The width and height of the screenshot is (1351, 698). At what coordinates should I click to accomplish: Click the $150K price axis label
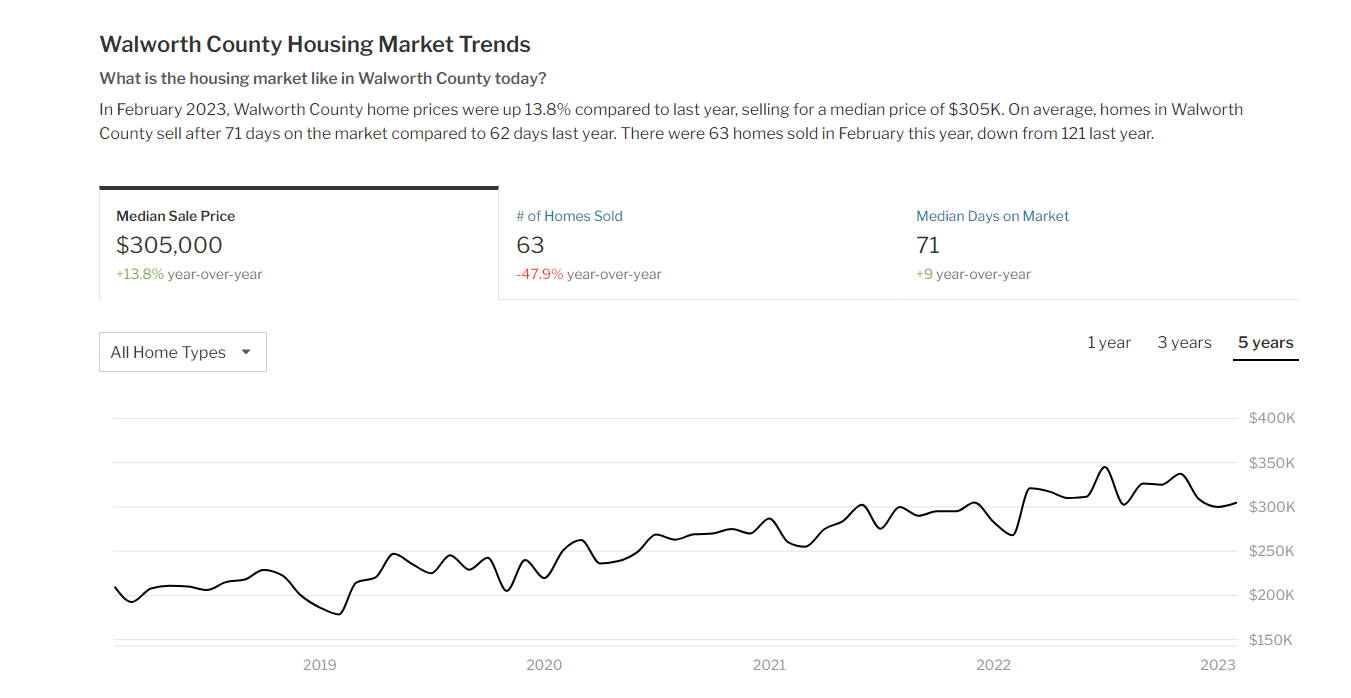pyautogui.click(x=1271, y=640)
